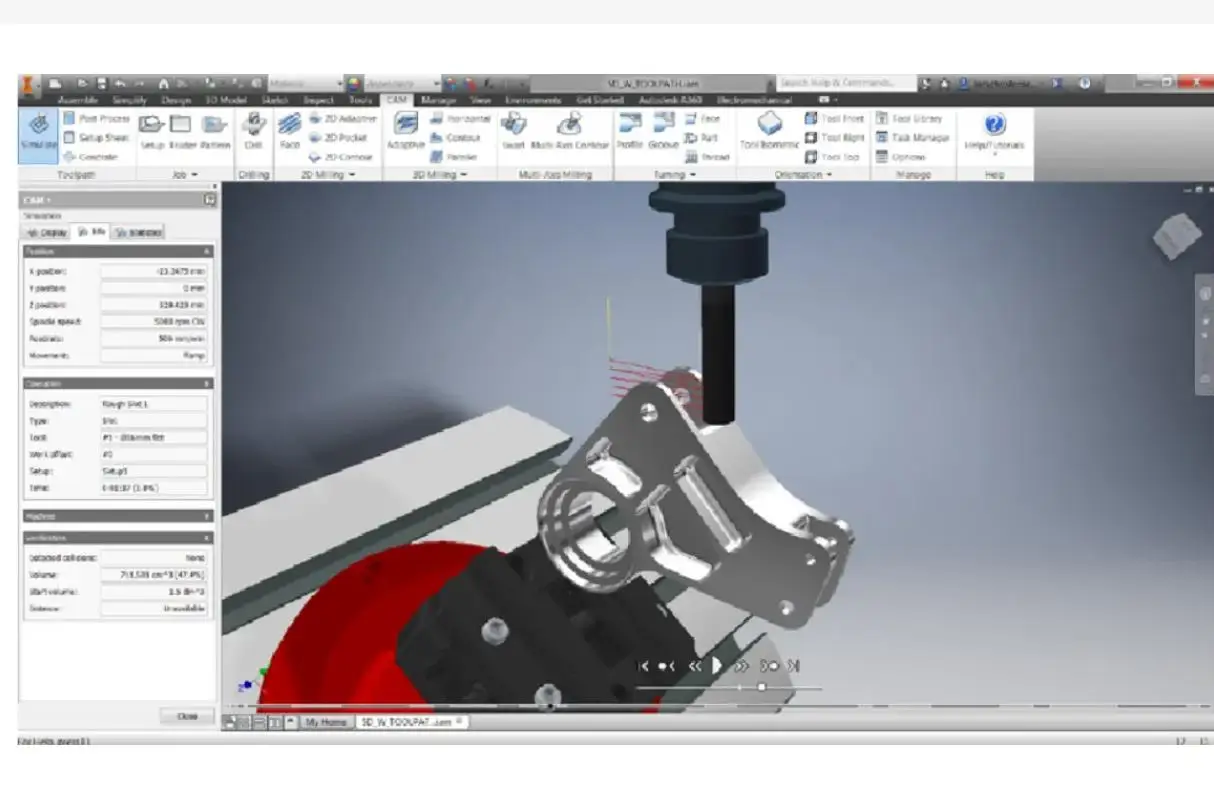Viewport: 1214px width, 795px height.
Task: Switch to Tool Front orientation
Action: [833, 119]
